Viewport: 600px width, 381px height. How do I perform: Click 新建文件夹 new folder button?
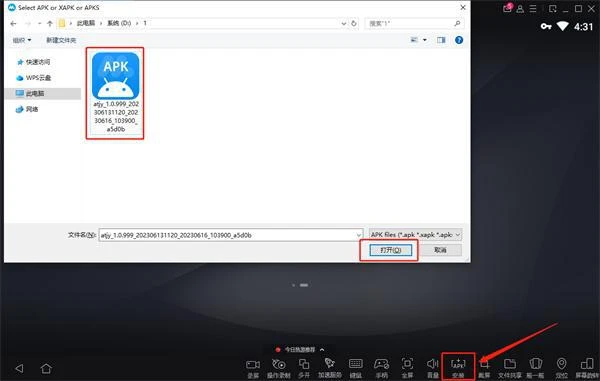pyautogui.click(x=61, y=40)
